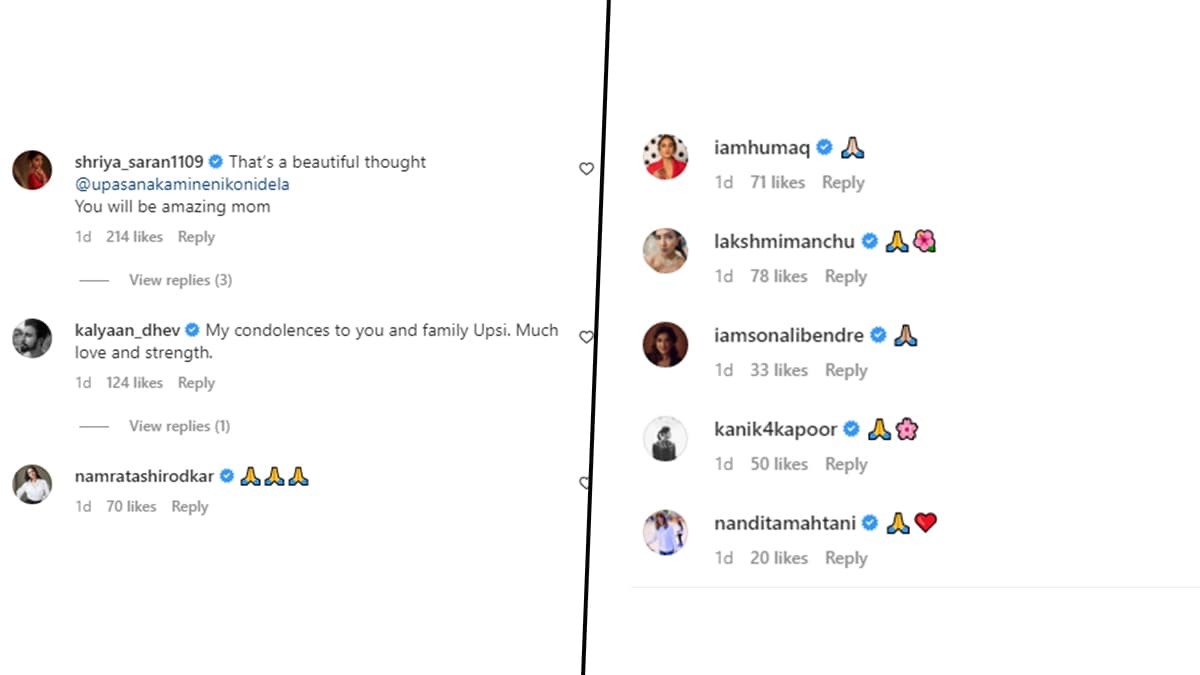
Task: Expand View replies (1) under kalyaan_dhev
Action: click(x=179, y=426)
